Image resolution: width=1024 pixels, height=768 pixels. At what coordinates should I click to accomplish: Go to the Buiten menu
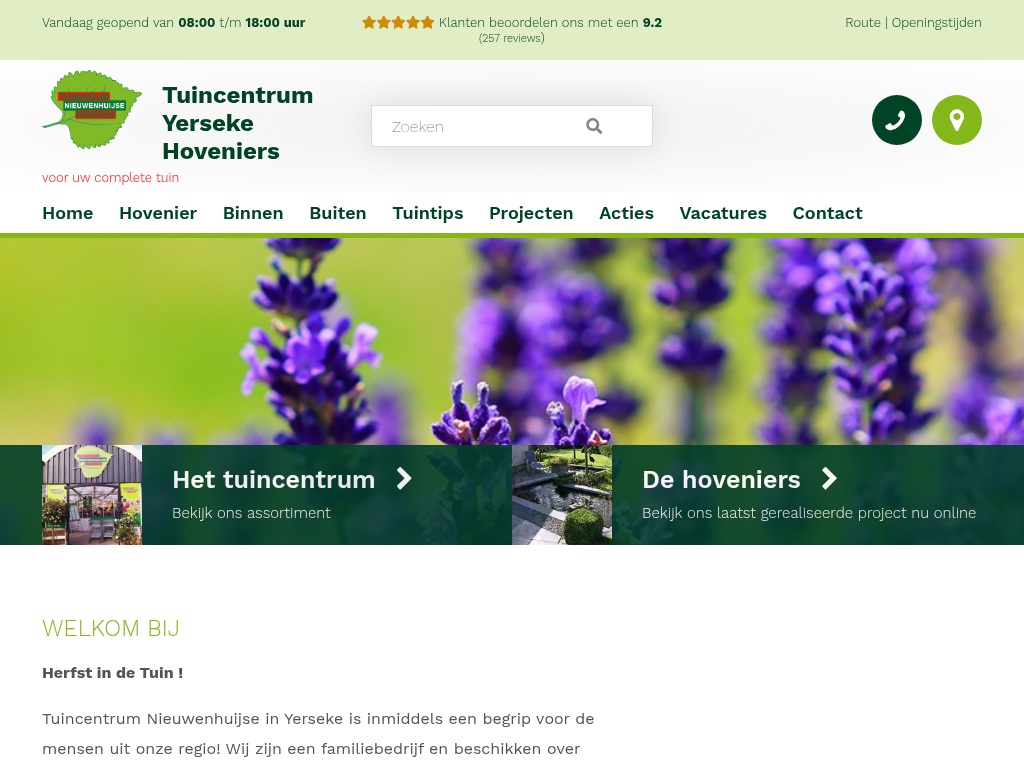[338, 213]
